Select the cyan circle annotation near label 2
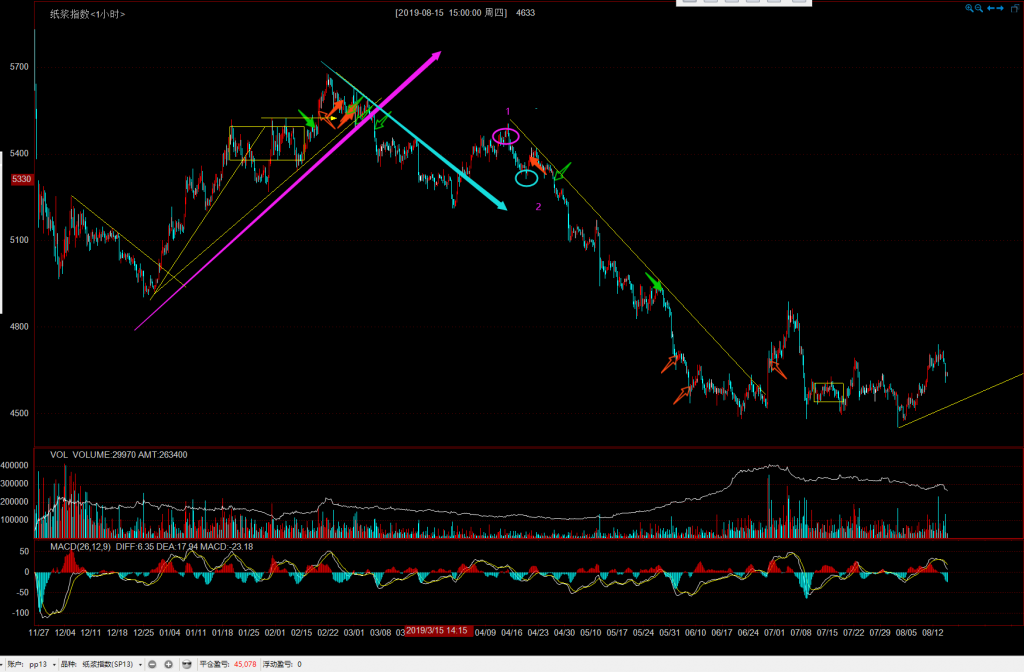Image resolution: width=1024 pixels, height=672 pixels. tap(526, 178)
